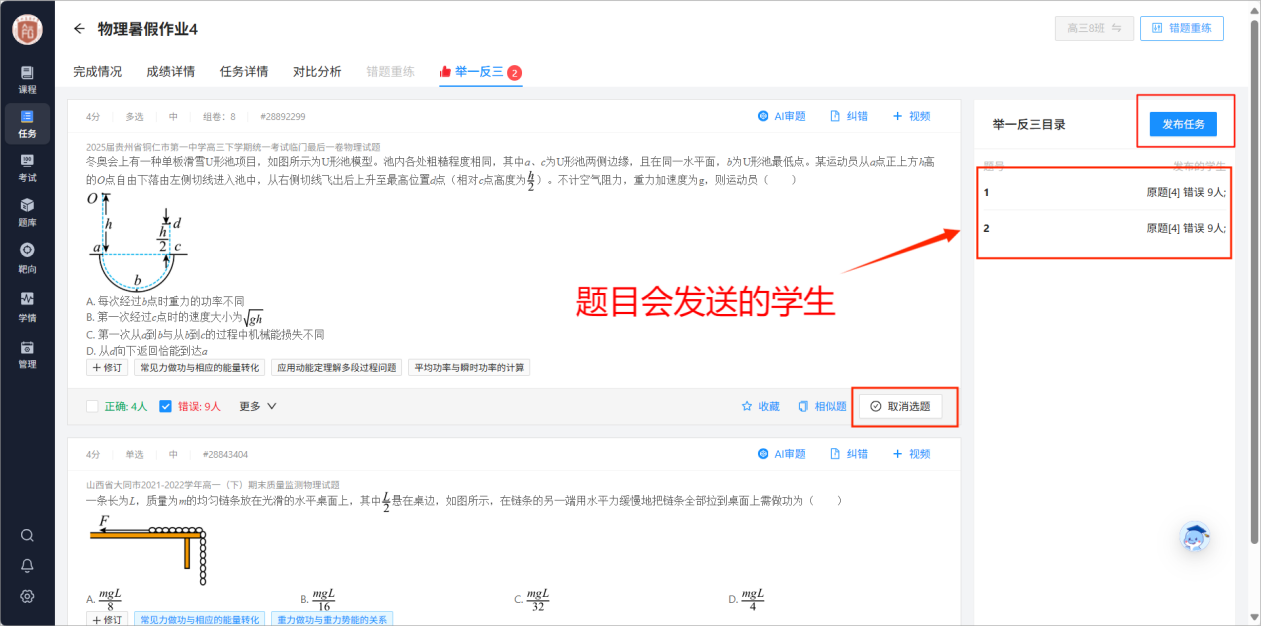Click option D mgL/4 in second question
The height and width of the screenshot is (626, 1261).
[x=746, y=599]
